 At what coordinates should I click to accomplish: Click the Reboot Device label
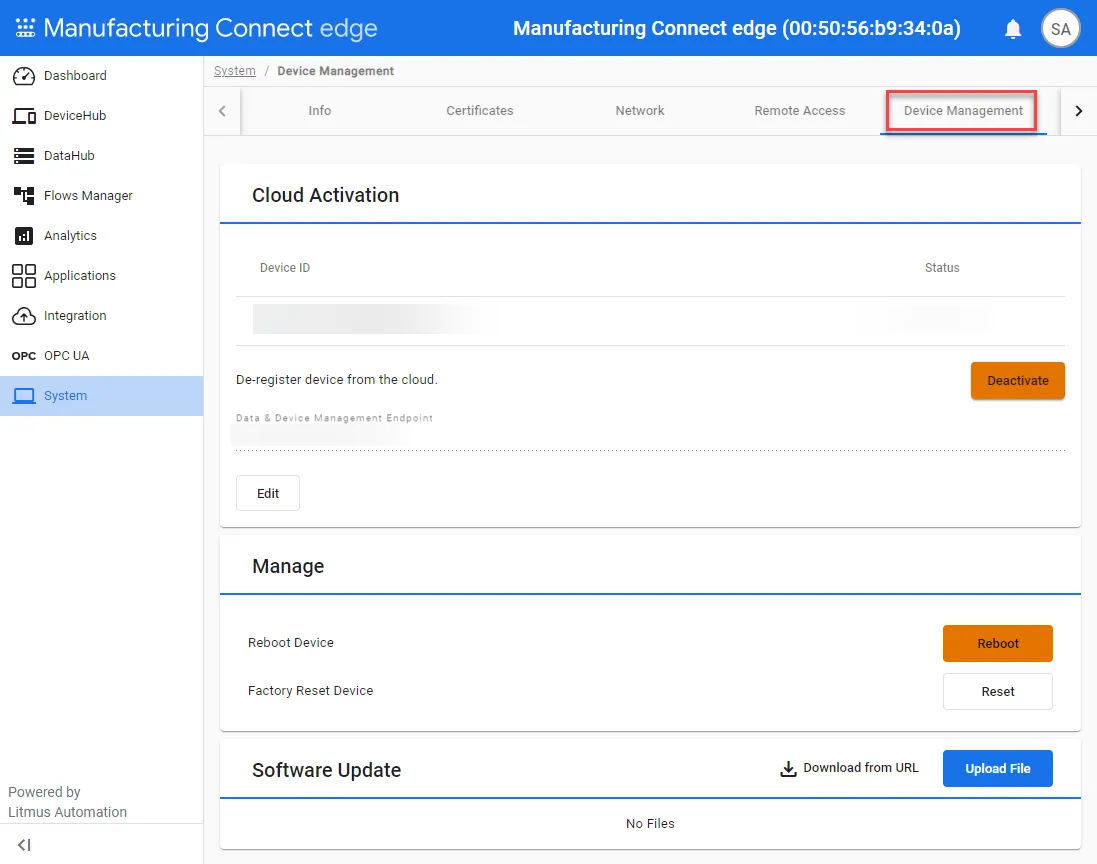[290, 642]
